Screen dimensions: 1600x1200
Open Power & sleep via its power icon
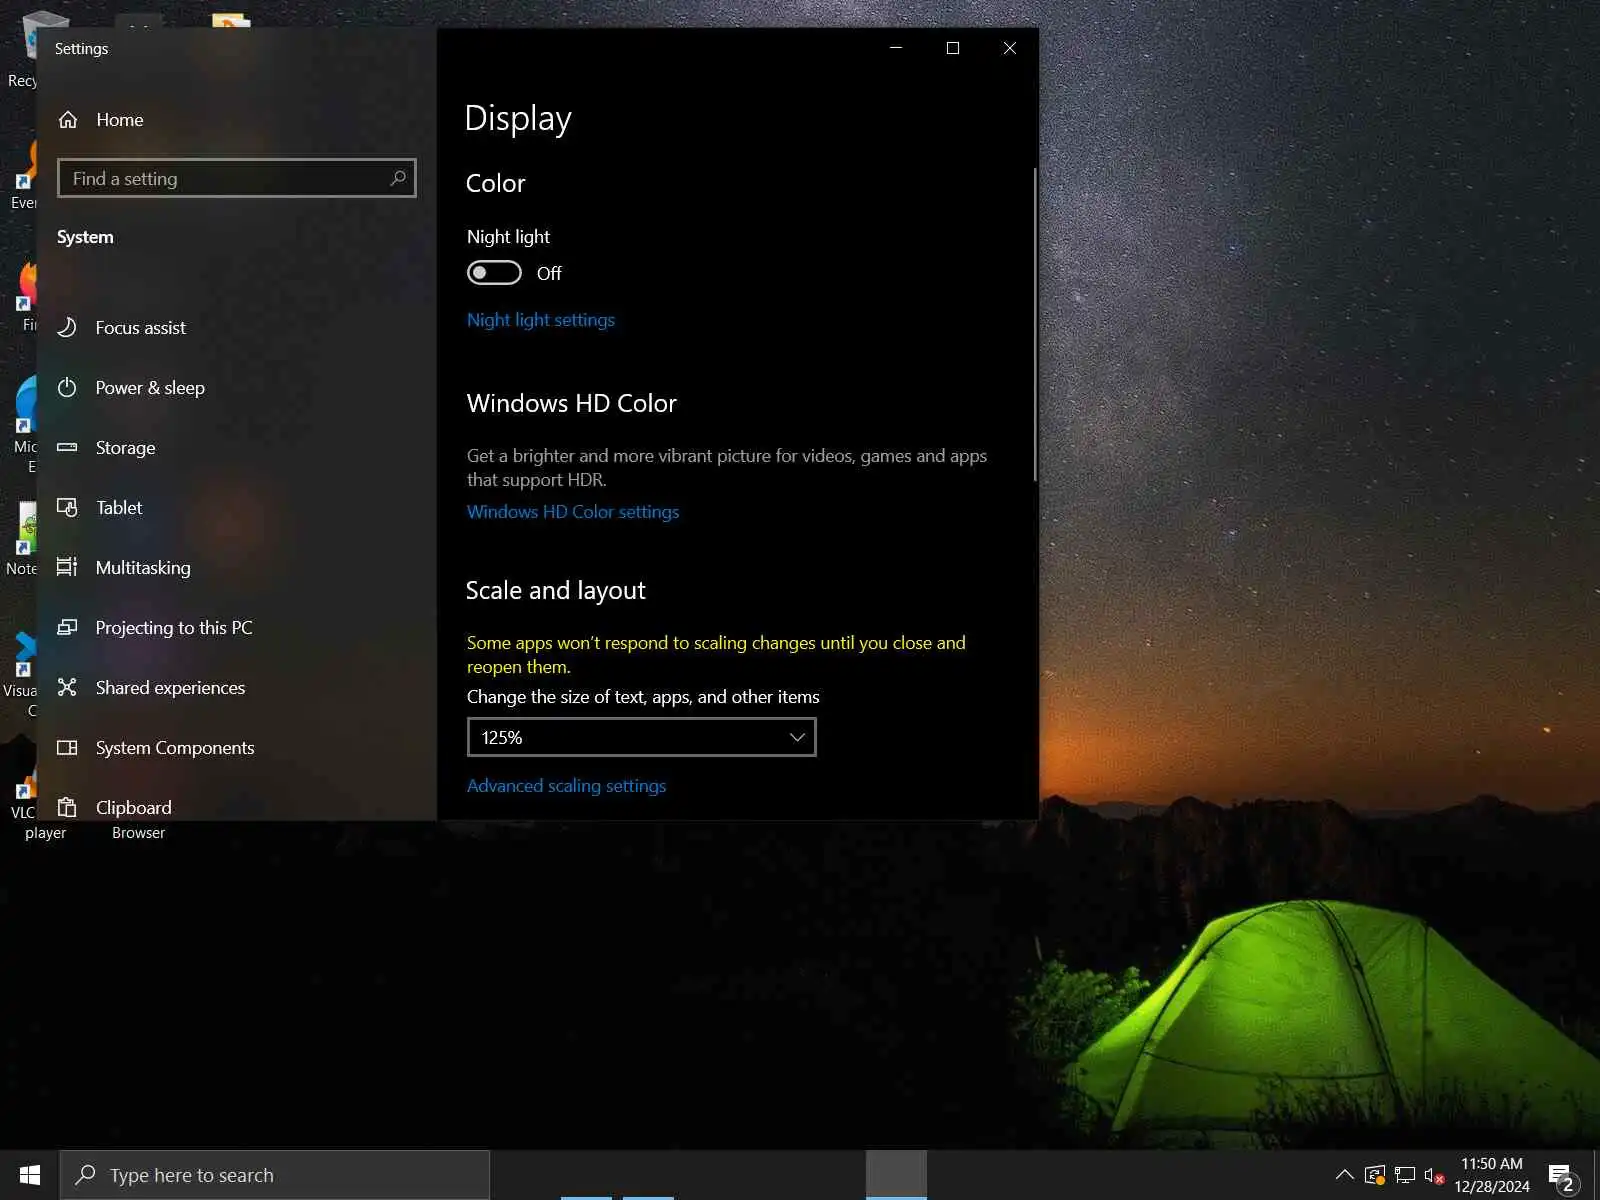click(x=67, y=387)
